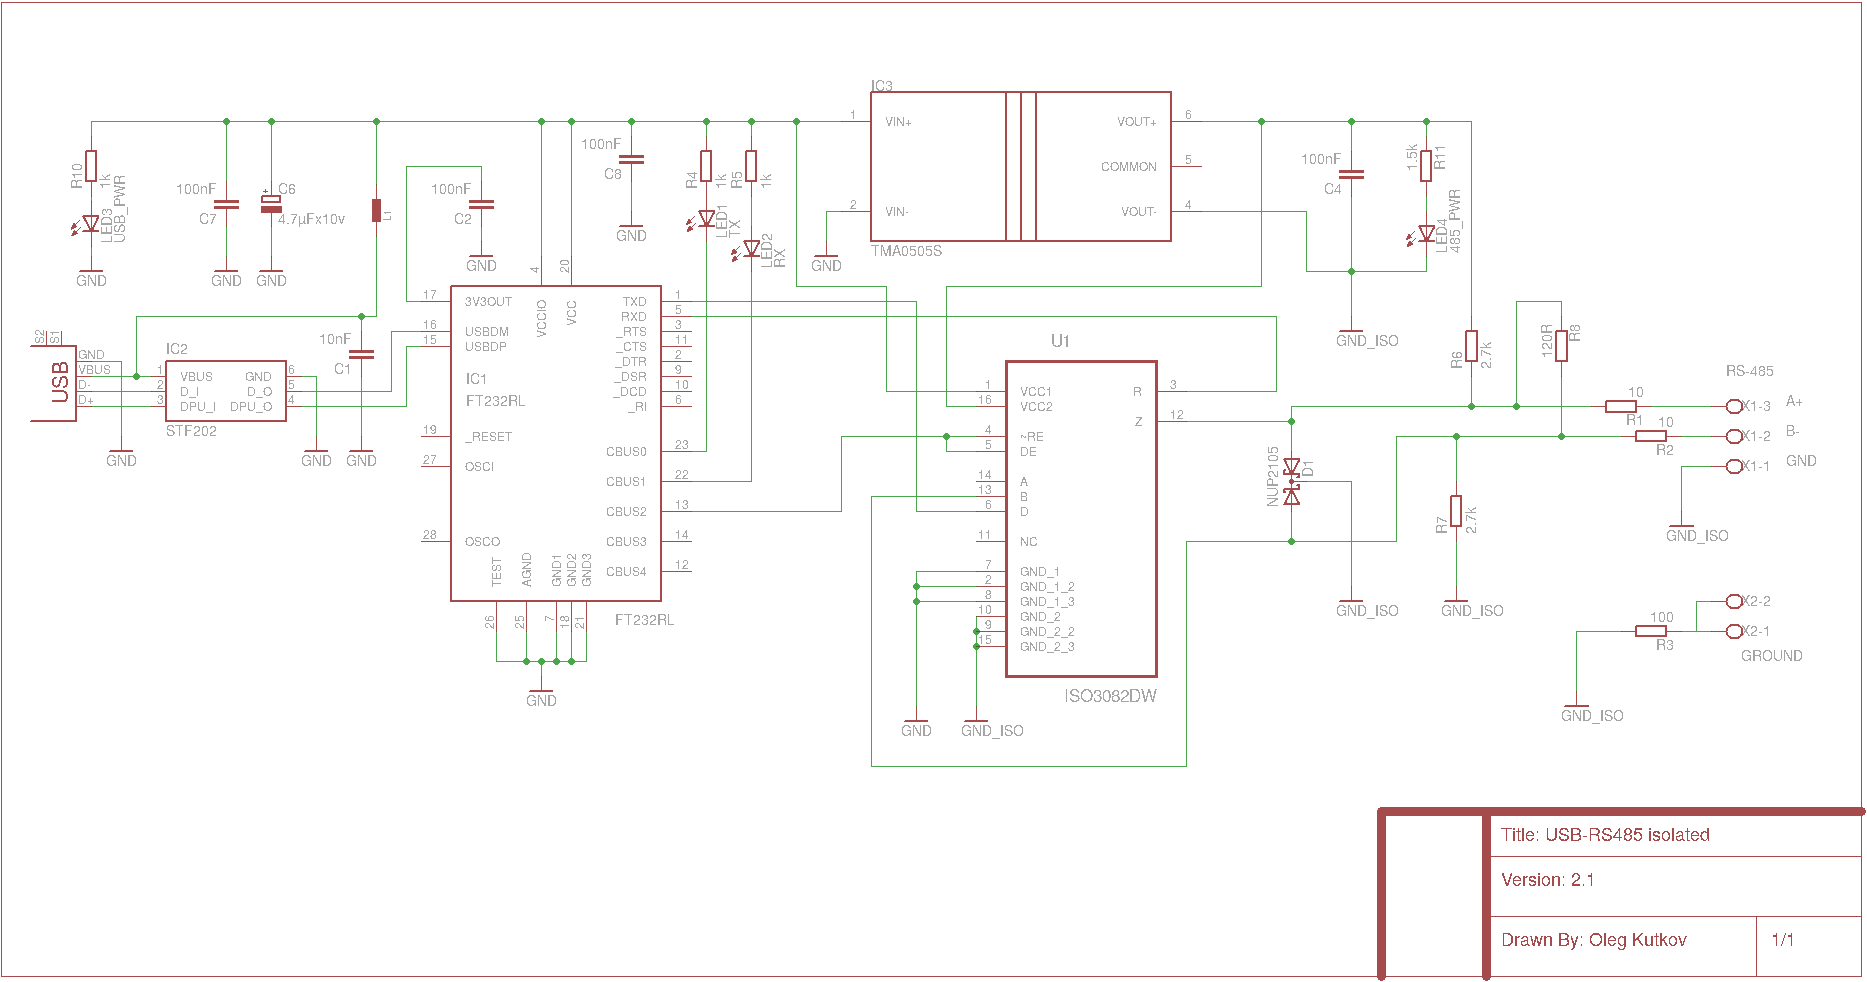Click the L1 inductor symbol
The height and width of the screenshot is (982, 1867).
coord(376,210)
